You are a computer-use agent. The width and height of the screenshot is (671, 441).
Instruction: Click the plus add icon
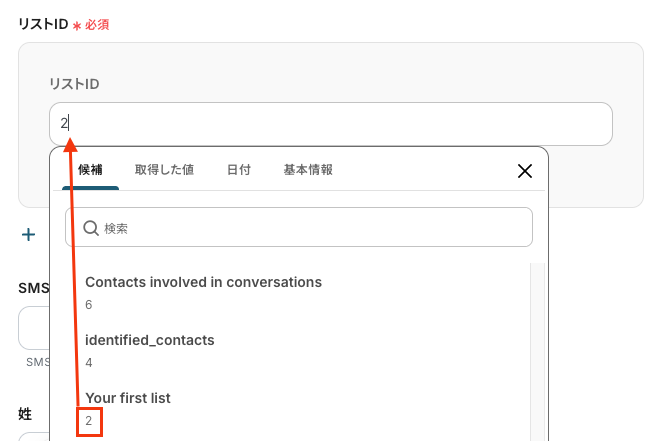click(29, 235)
